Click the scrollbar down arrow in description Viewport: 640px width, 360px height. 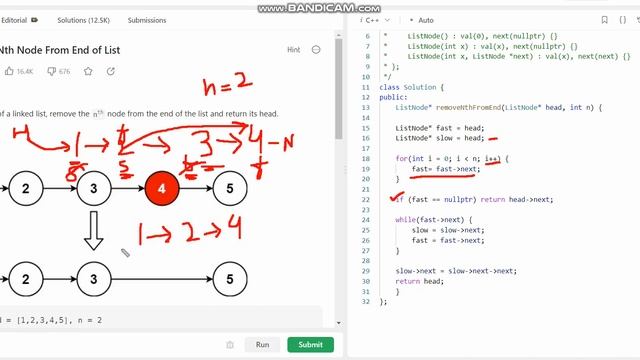(x=339, y=323)
